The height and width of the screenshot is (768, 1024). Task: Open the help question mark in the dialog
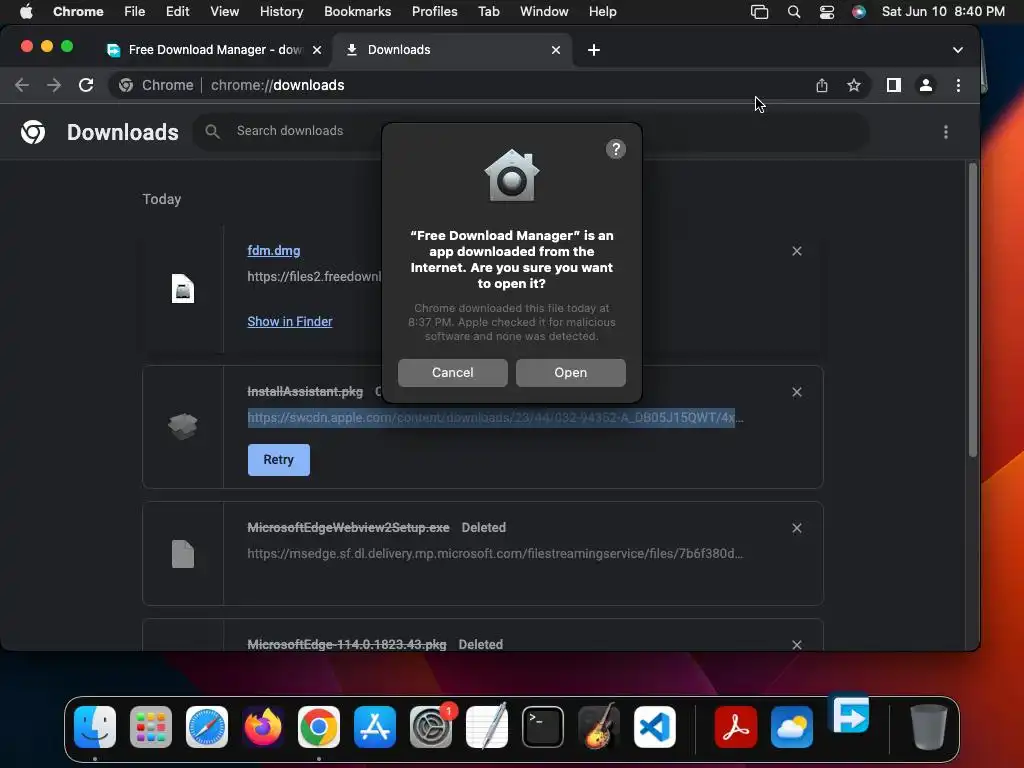[x=615, y=150]
